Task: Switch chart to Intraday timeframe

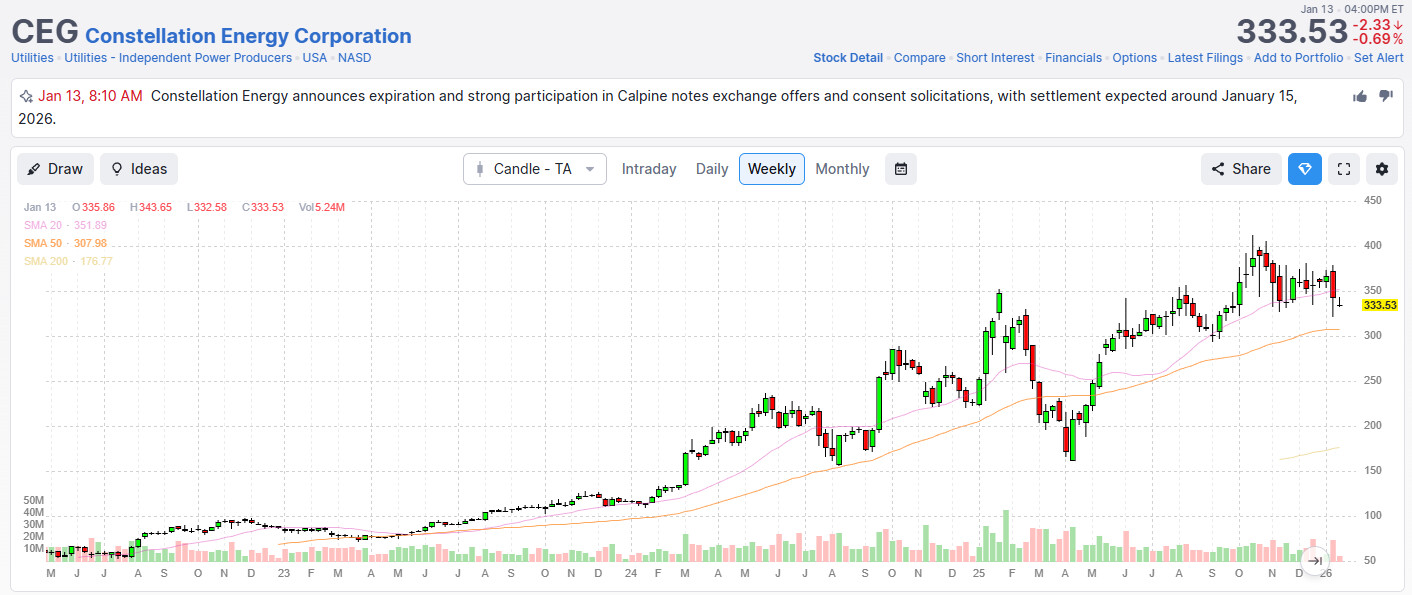Action: 649,169
